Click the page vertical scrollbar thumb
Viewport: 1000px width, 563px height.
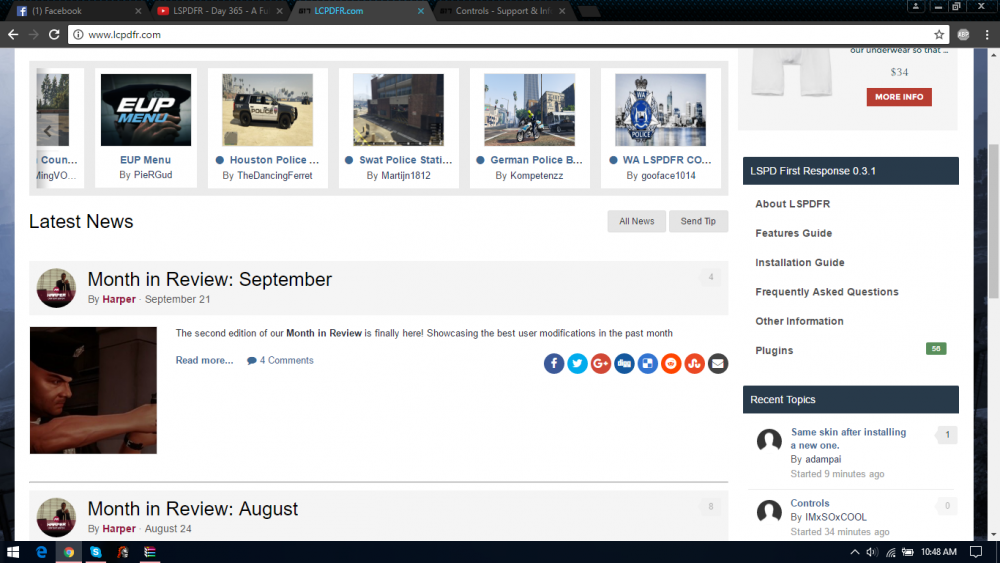994,221
